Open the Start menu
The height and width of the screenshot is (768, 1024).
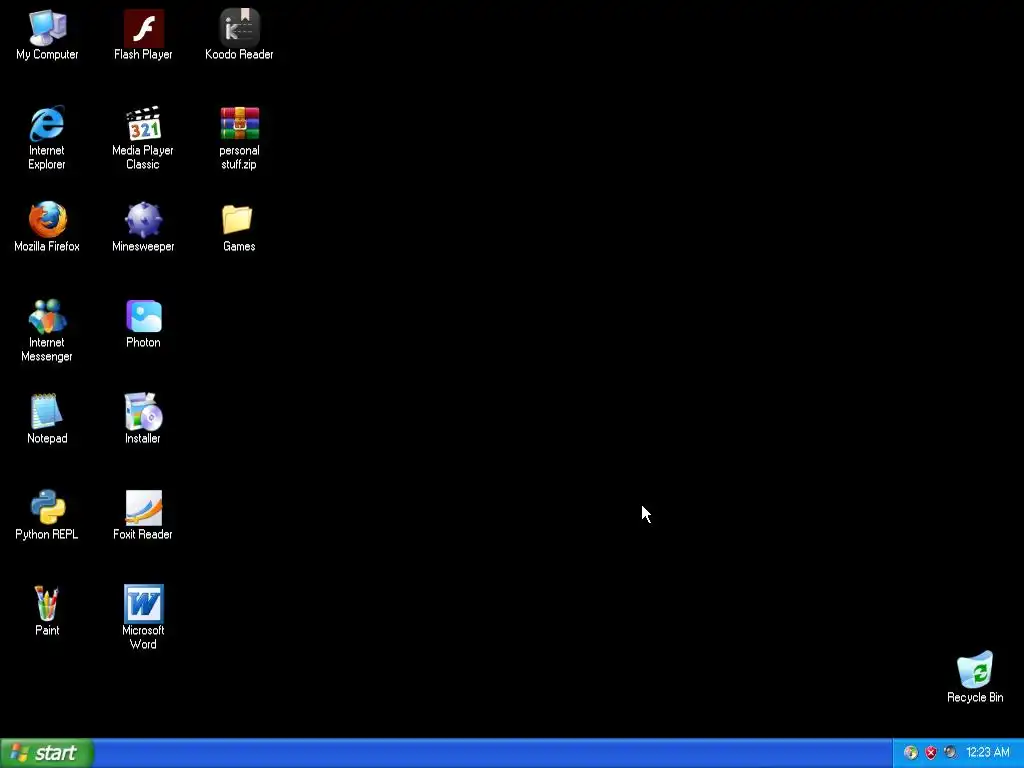click(x=46, y=753)
